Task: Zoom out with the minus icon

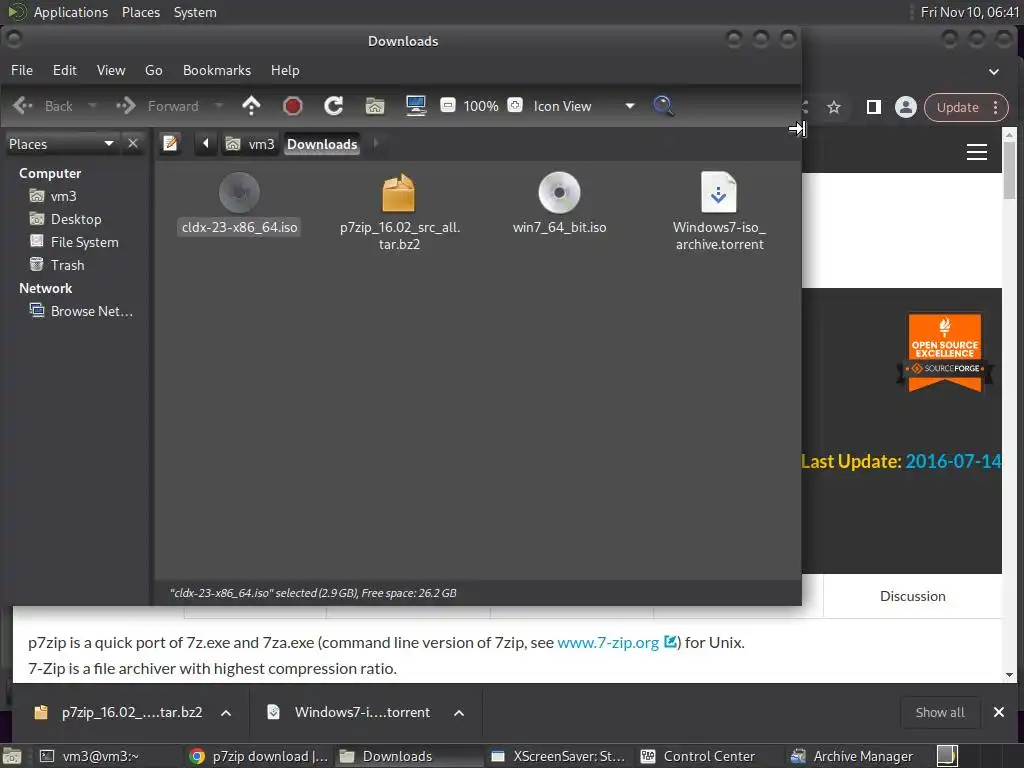Action: point(448,105)
